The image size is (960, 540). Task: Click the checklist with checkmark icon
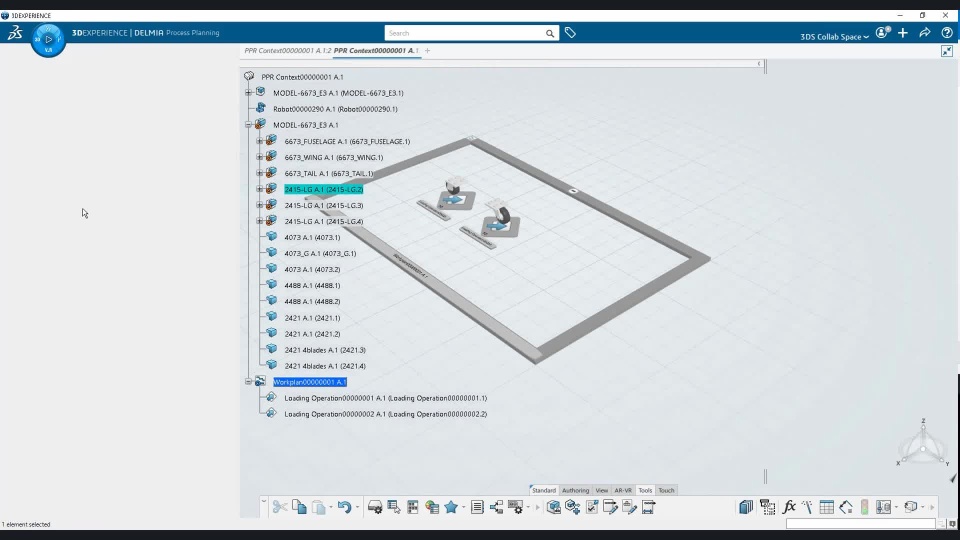point(592,507)
